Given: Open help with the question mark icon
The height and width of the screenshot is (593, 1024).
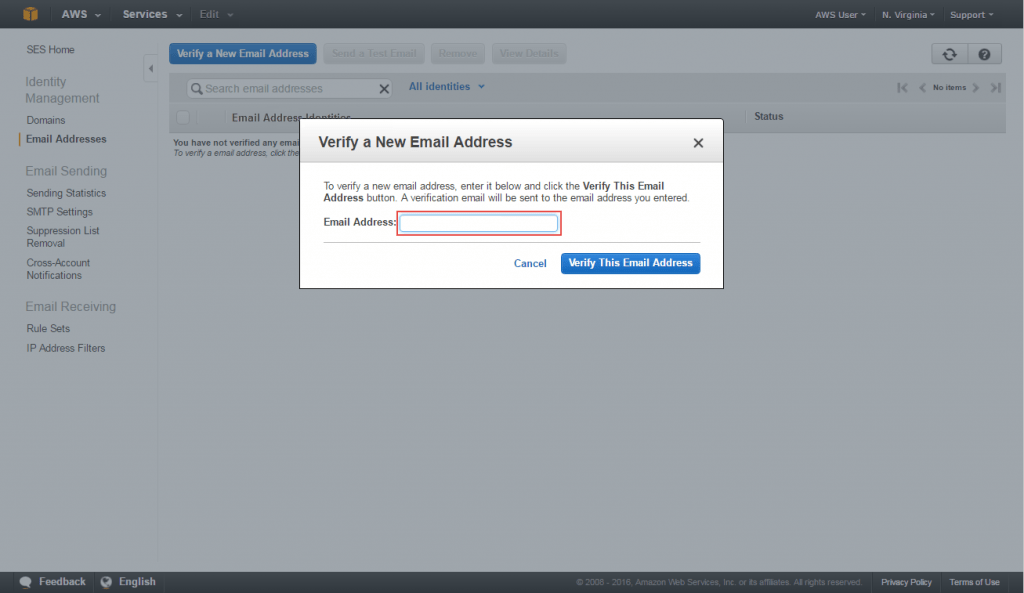Looking at the screenshot, I should (984, 55).
